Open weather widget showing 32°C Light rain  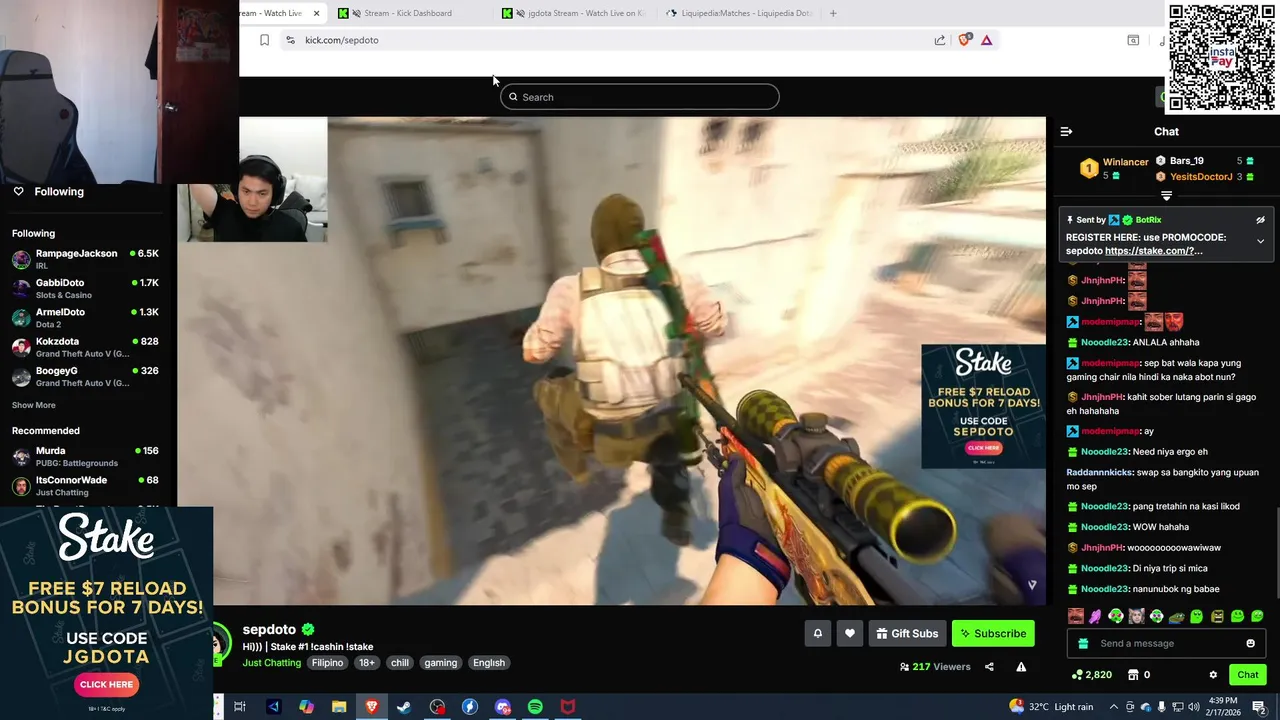pos(1051,707)
